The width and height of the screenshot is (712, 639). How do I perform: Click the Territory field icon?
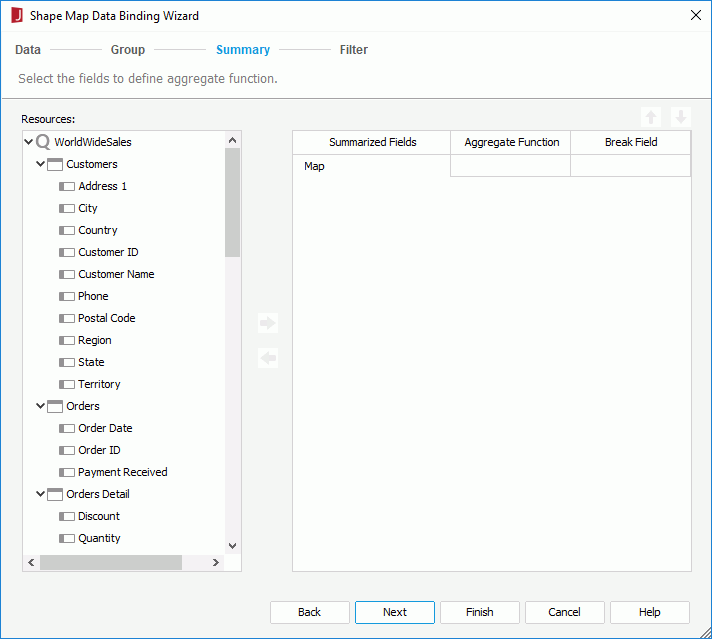coord(67,385)
